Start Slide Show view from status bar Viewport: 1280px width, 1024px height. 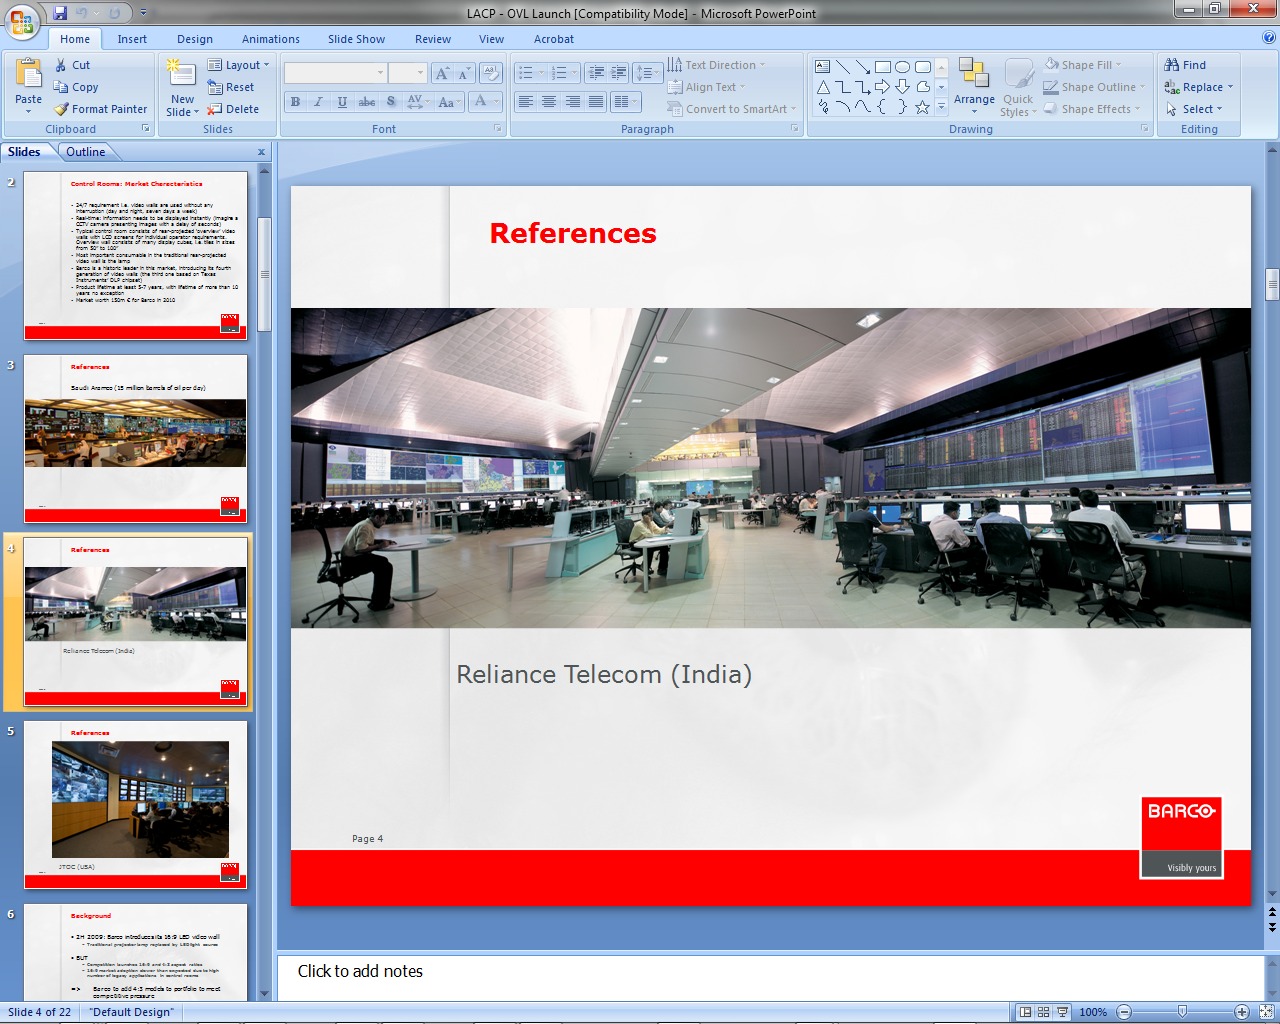click(x=1062, y=1012)
